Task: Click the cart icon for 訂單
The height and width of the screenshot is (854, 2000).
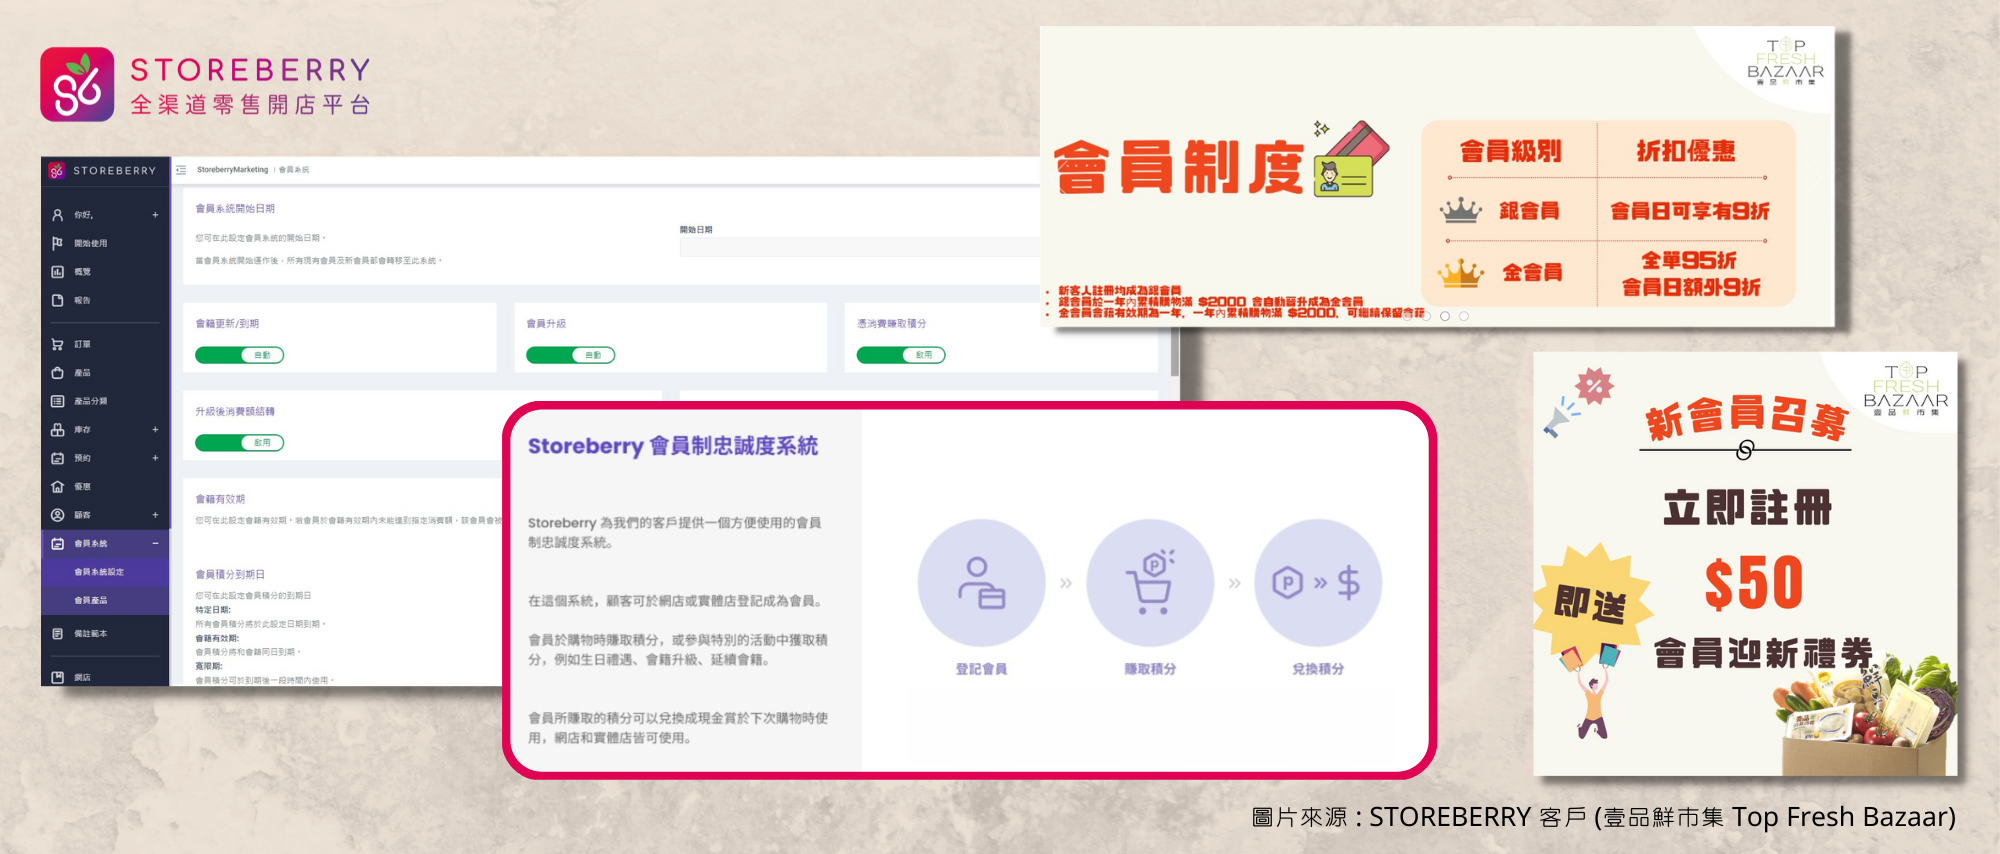Action: pos(58,344)
